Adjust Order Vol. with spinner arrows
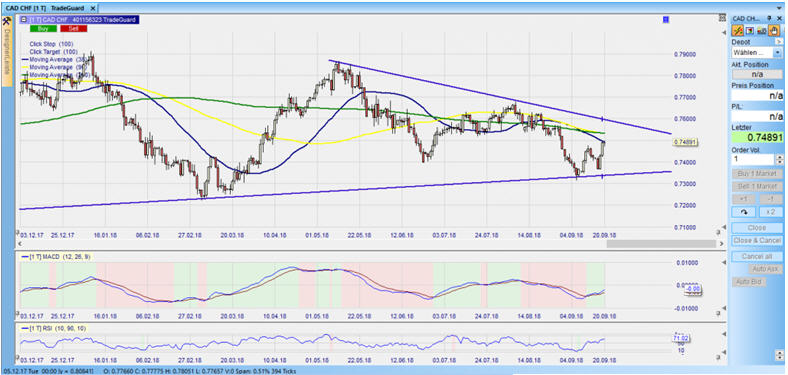 [x=779, y=159]
